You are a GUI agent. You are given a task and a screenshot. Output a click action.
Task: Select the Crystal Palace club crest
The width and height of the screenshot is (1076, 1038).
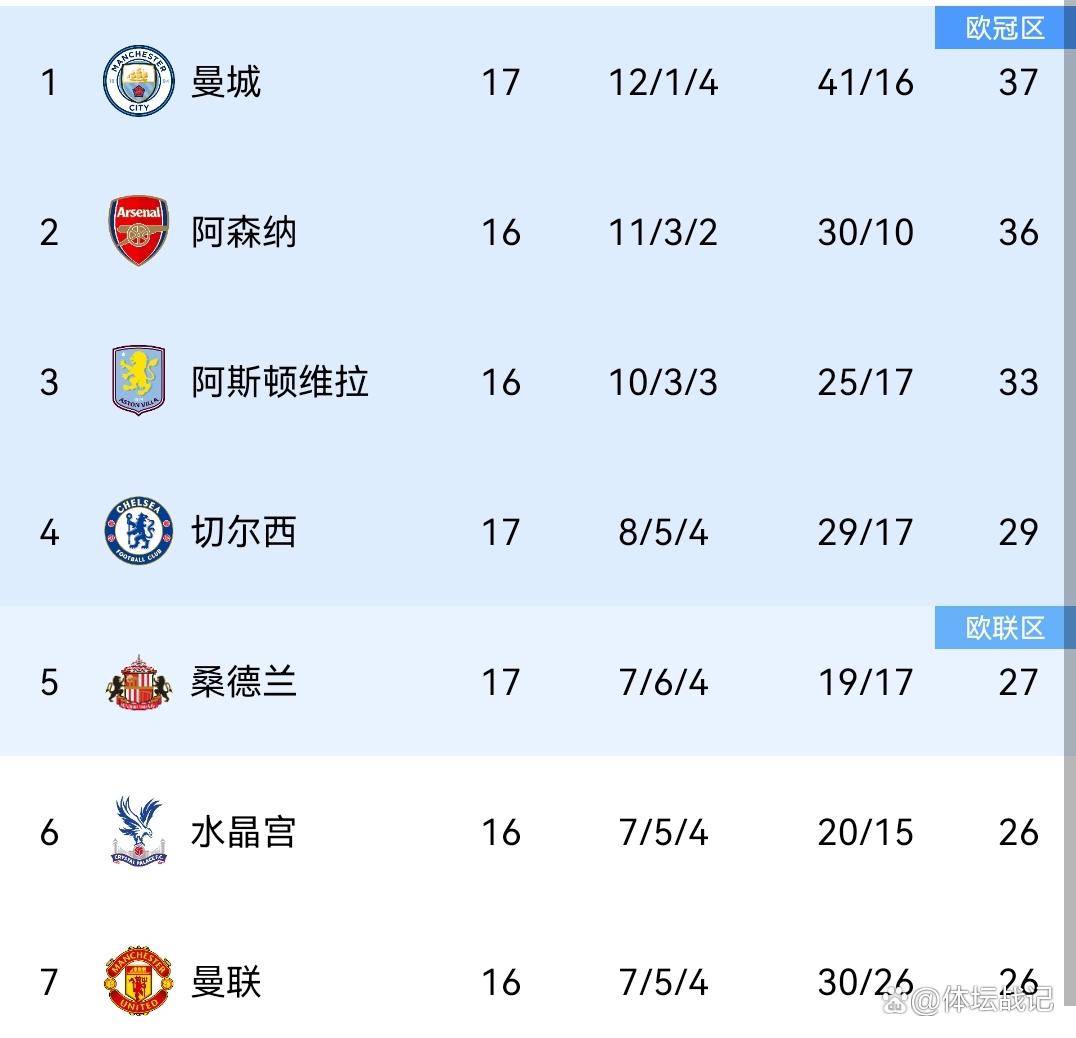[x=139, y=831]
